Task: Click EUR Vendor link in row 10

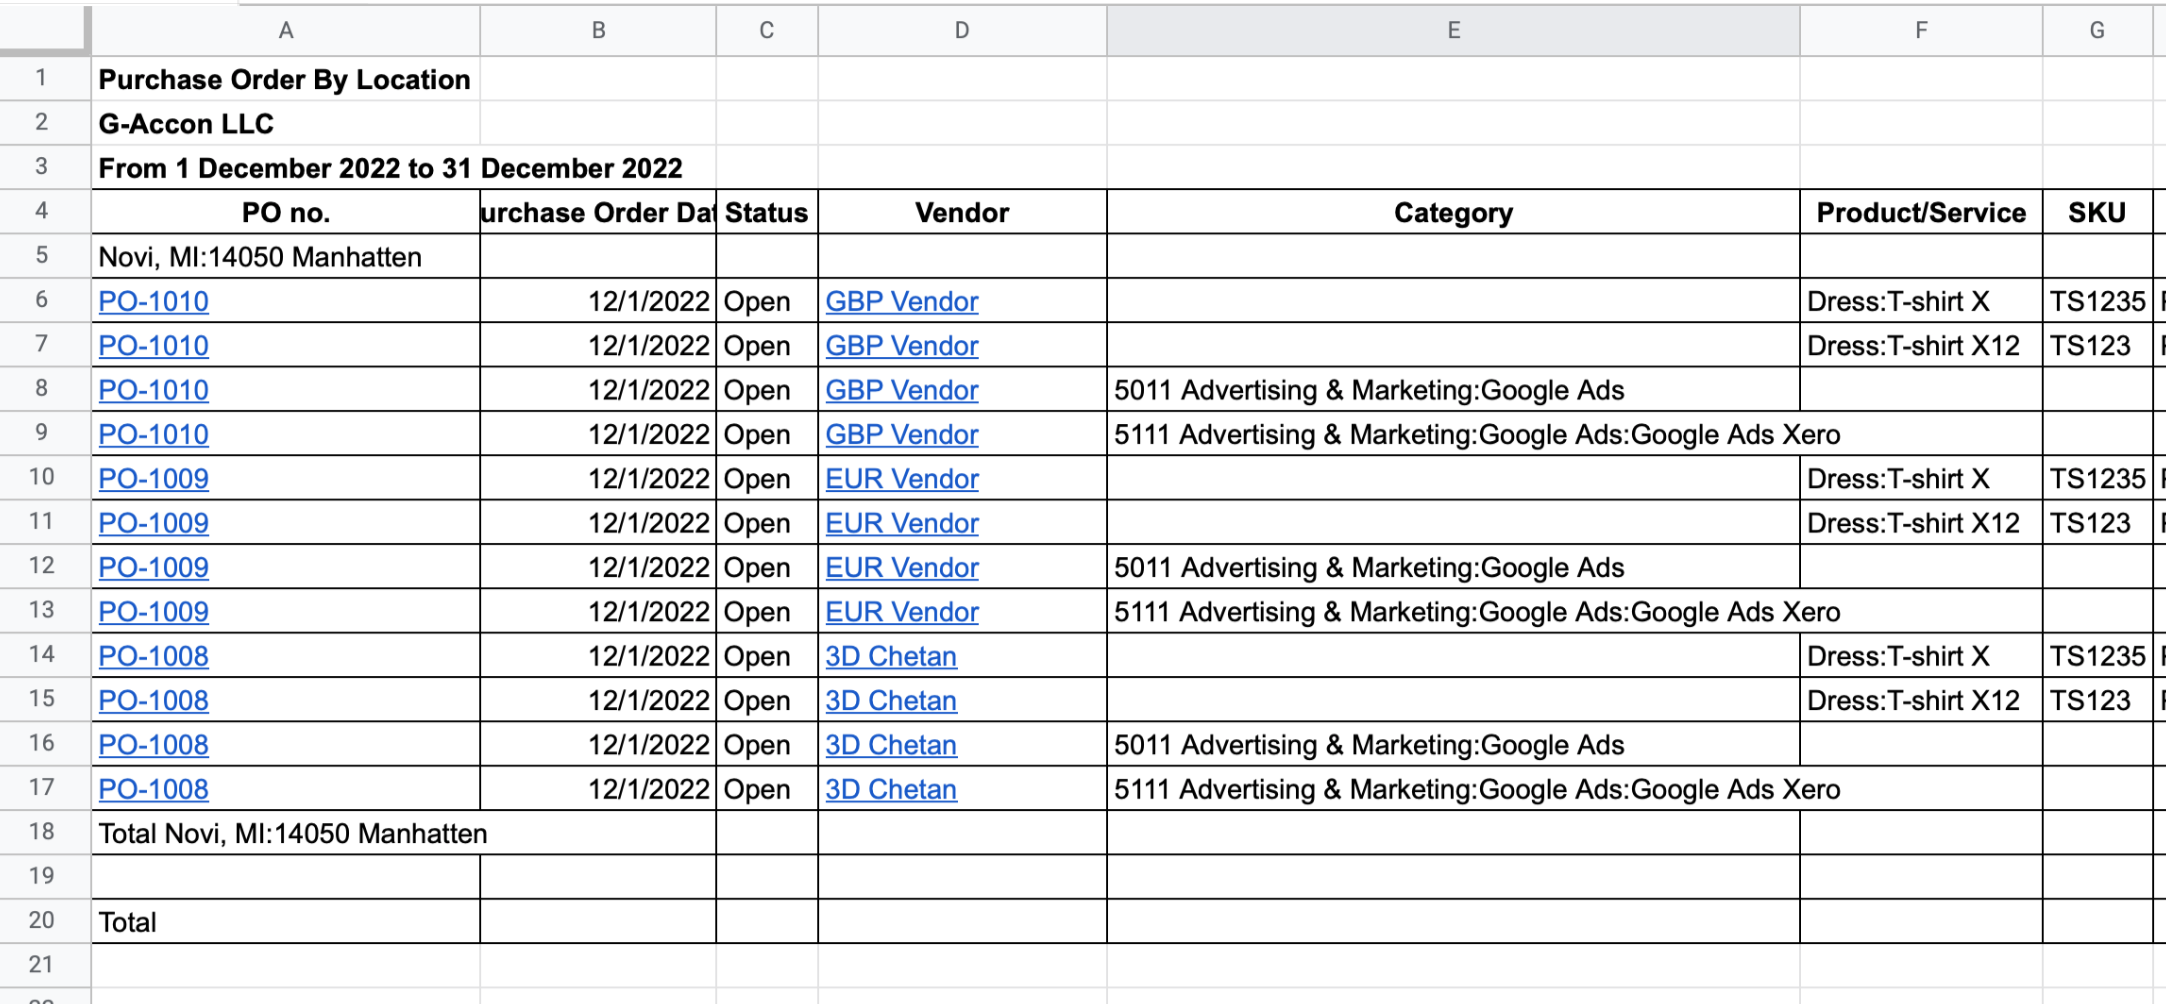Action: (x=901, y=479)
